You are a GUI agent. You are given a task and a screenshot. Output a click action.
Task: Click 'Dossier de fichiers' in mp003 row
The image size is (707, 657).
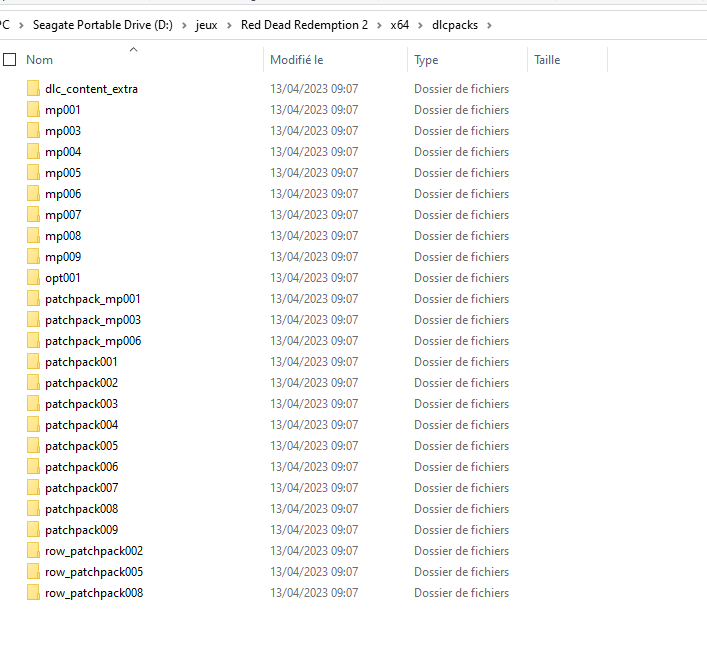(461, 130)
